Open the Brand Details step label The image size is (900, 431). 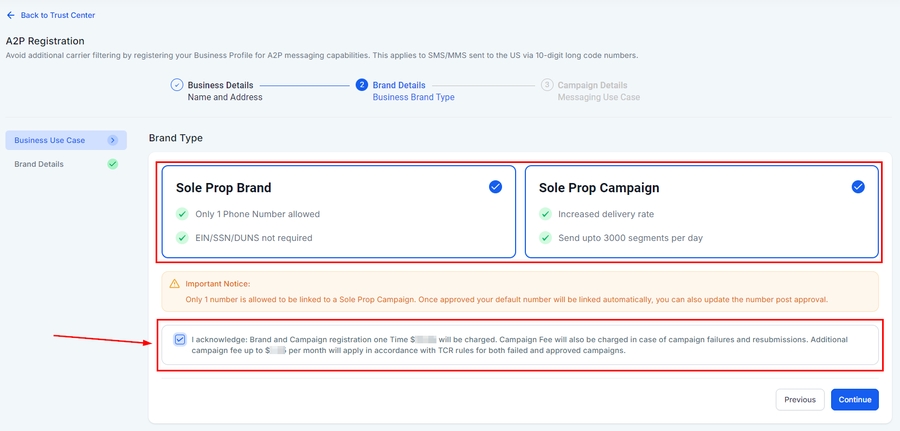click(399, 86)
